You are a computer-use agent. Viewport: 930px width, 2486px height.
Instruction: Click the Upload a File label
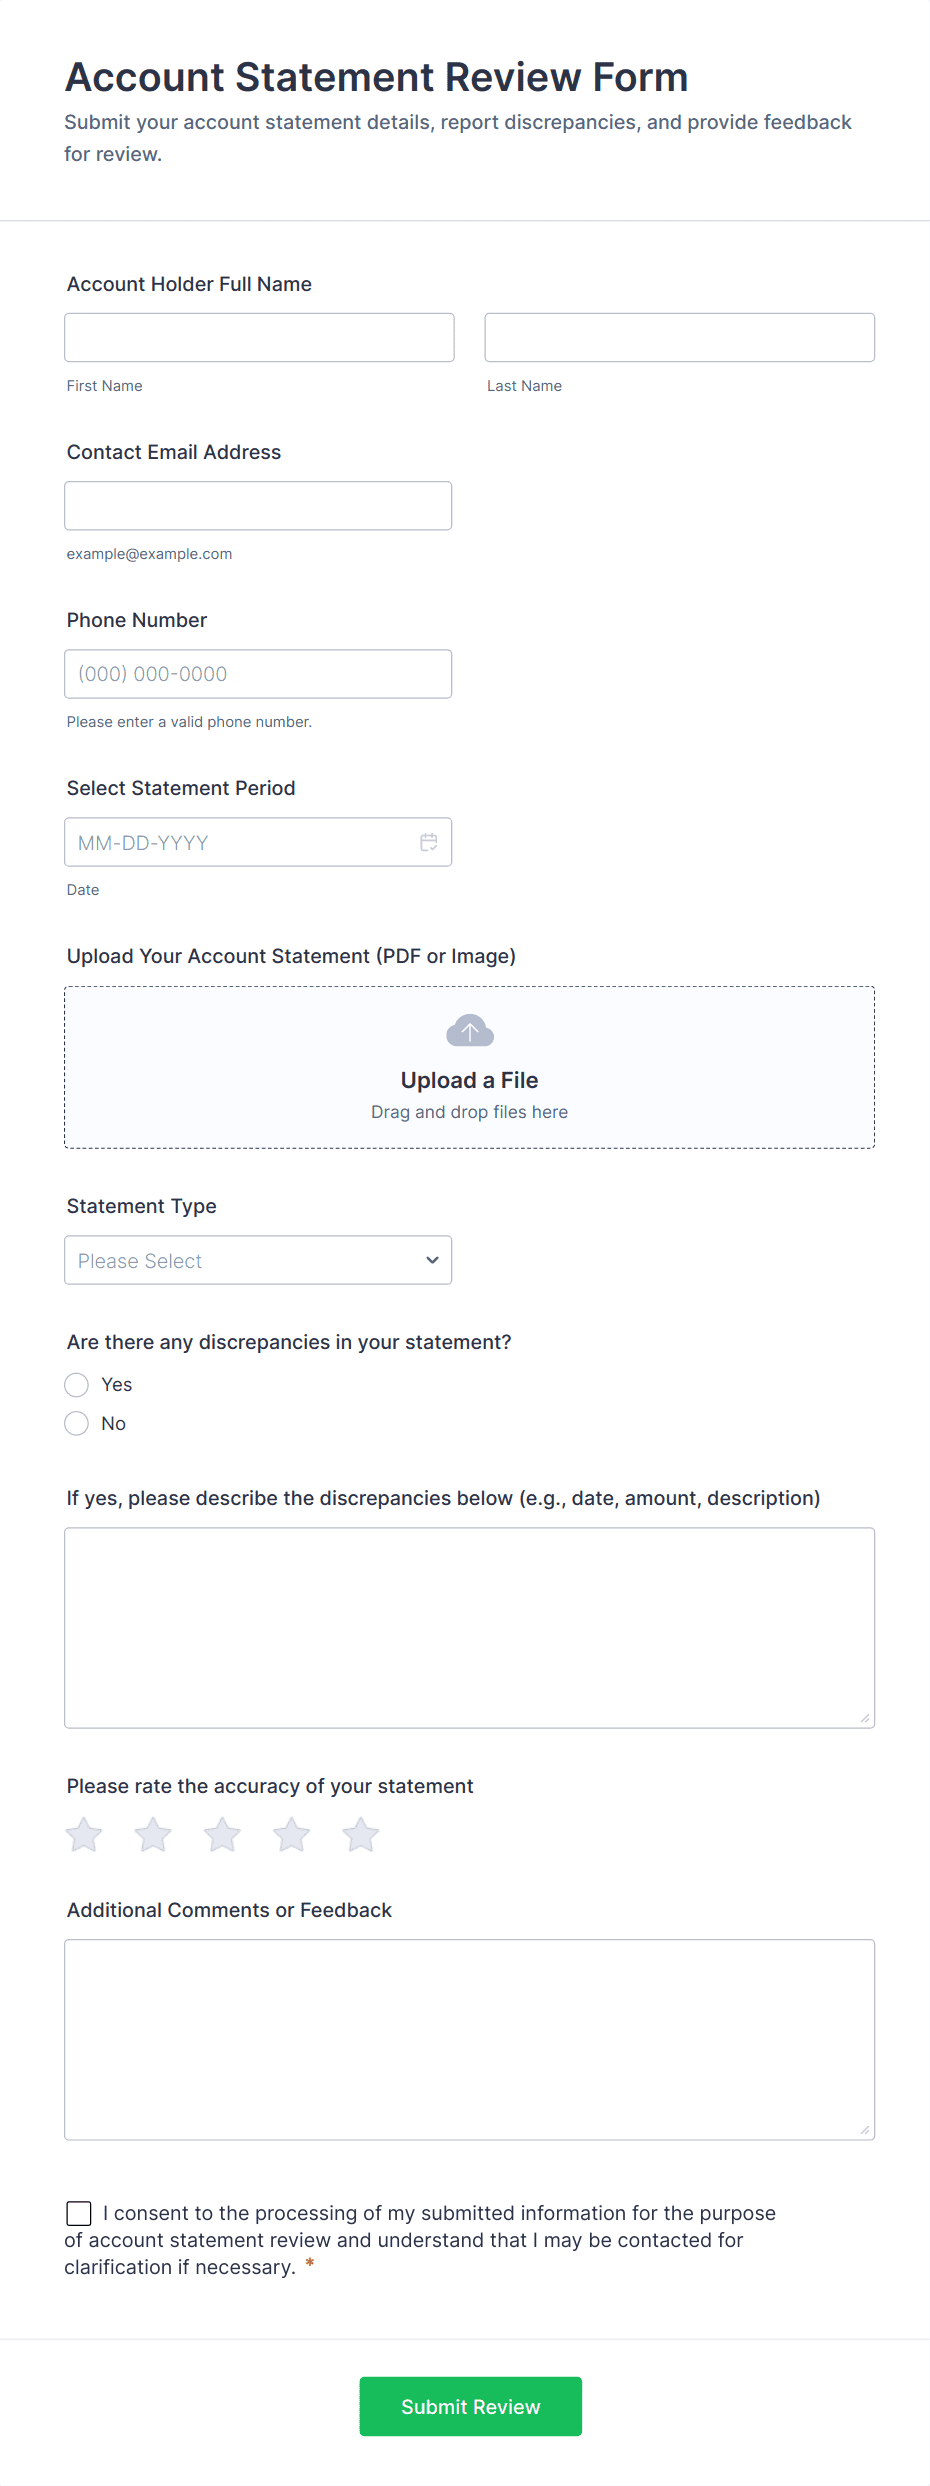(469, 1080)
